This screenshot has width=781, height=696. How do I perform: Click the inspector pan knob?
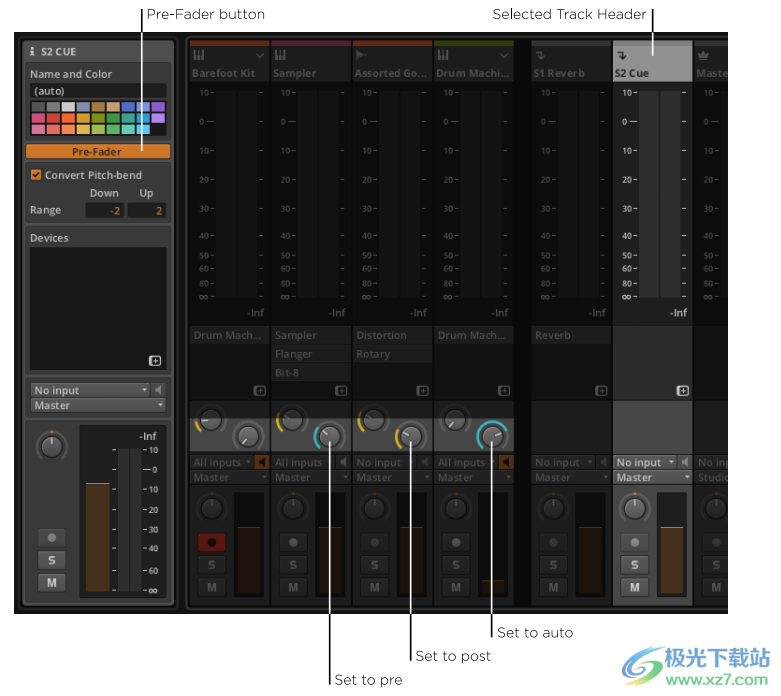coord(52,446)
